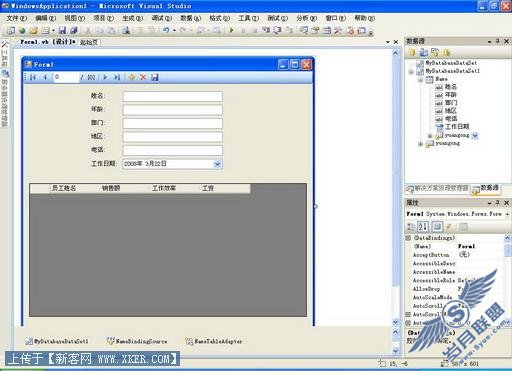Viewport: 512px width, 371px height.
Task: Open the 数据 menu
Action: [191, 18]
